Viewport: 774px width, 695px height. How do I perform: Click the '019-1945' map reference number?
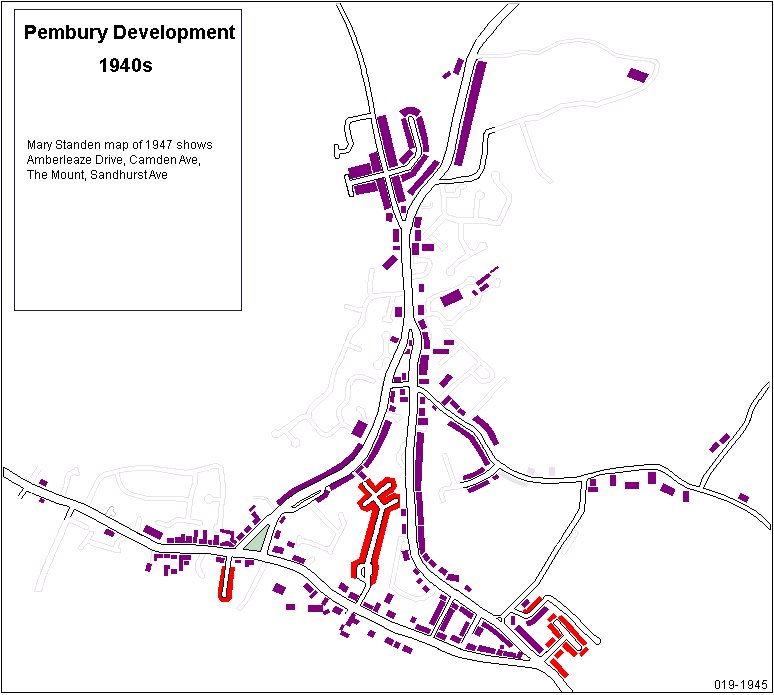(741, 685)
